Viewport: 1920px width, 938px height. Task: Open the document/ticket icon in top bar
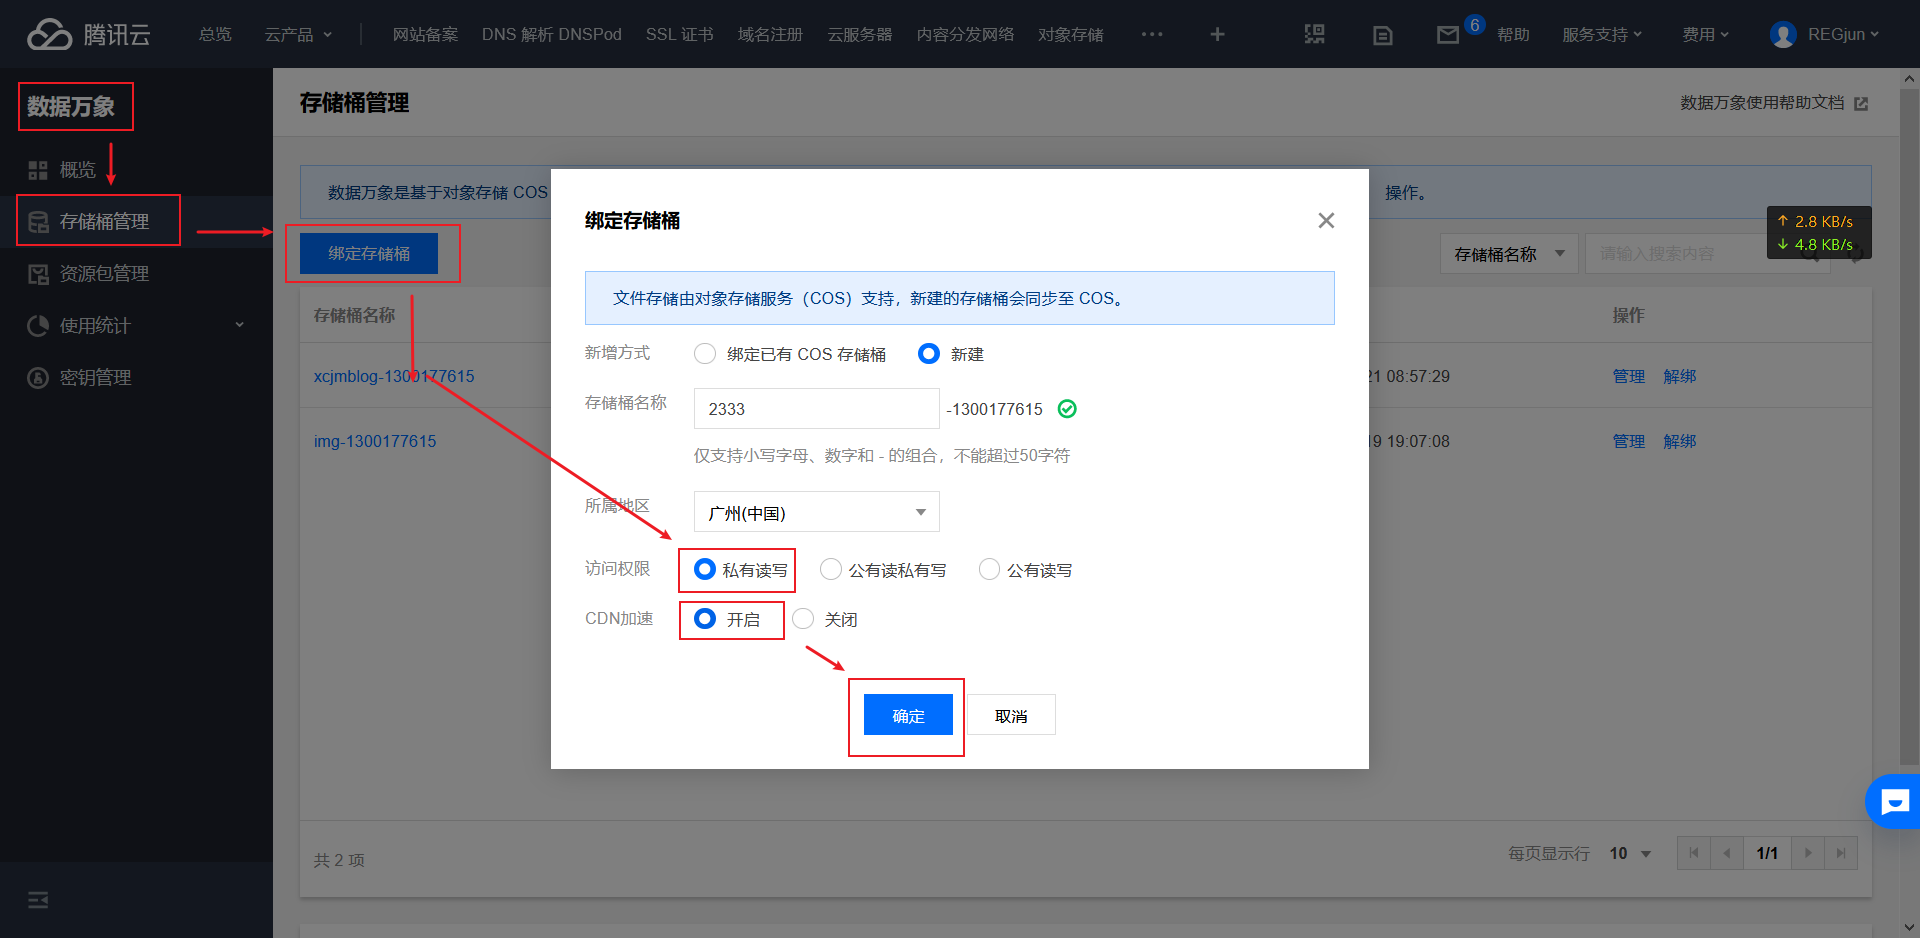coord(1382,35)
